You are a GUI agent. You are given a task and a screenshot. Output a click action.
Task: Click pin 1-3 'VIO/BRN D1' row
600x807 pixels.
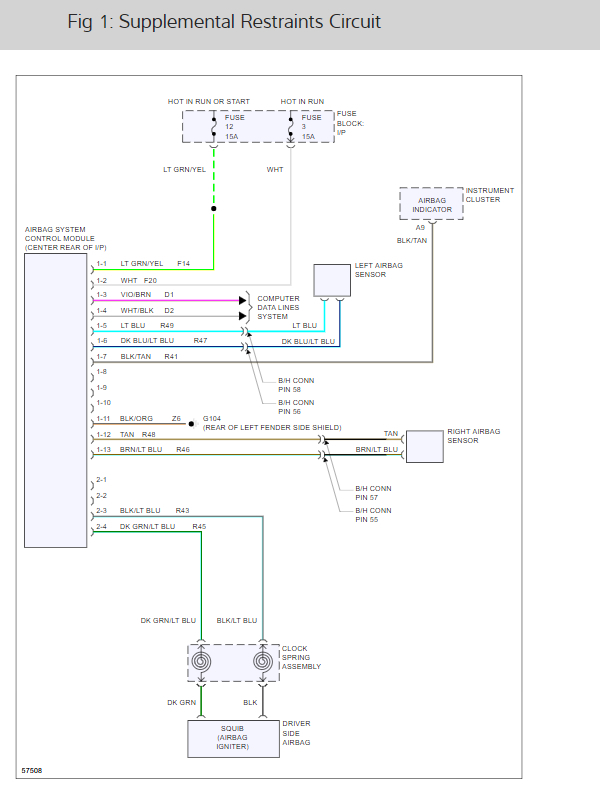[135, 294]
